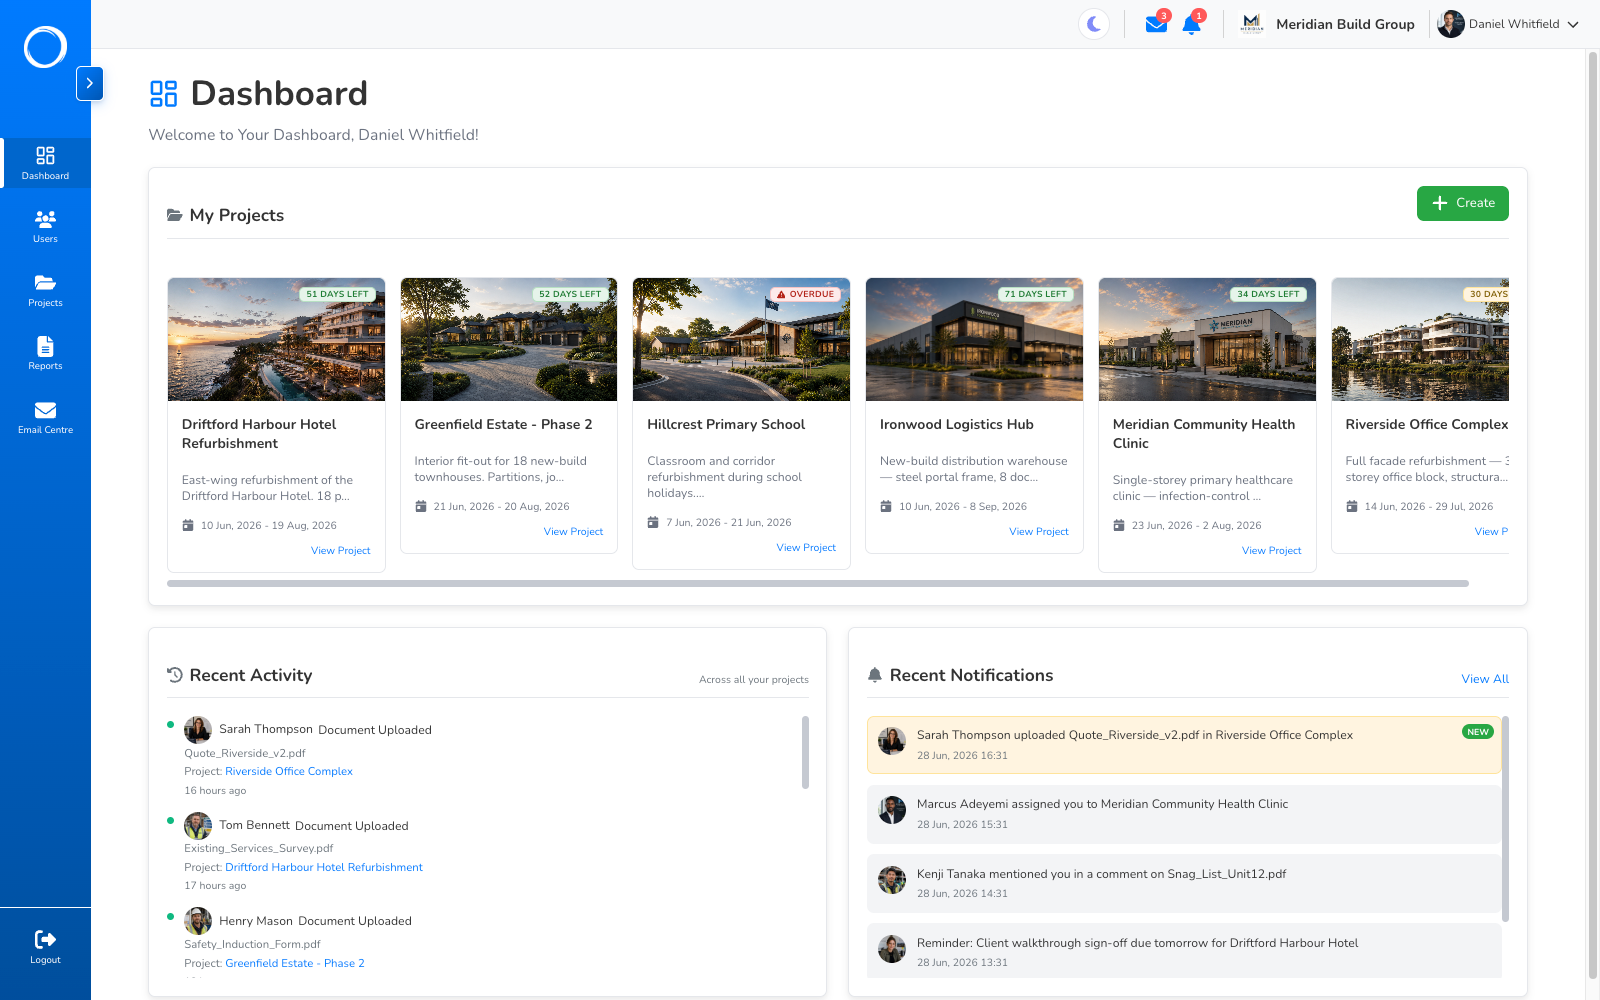
Task: Click Ironwood Logistics Hub card title
Action: [x=957, y=424]
